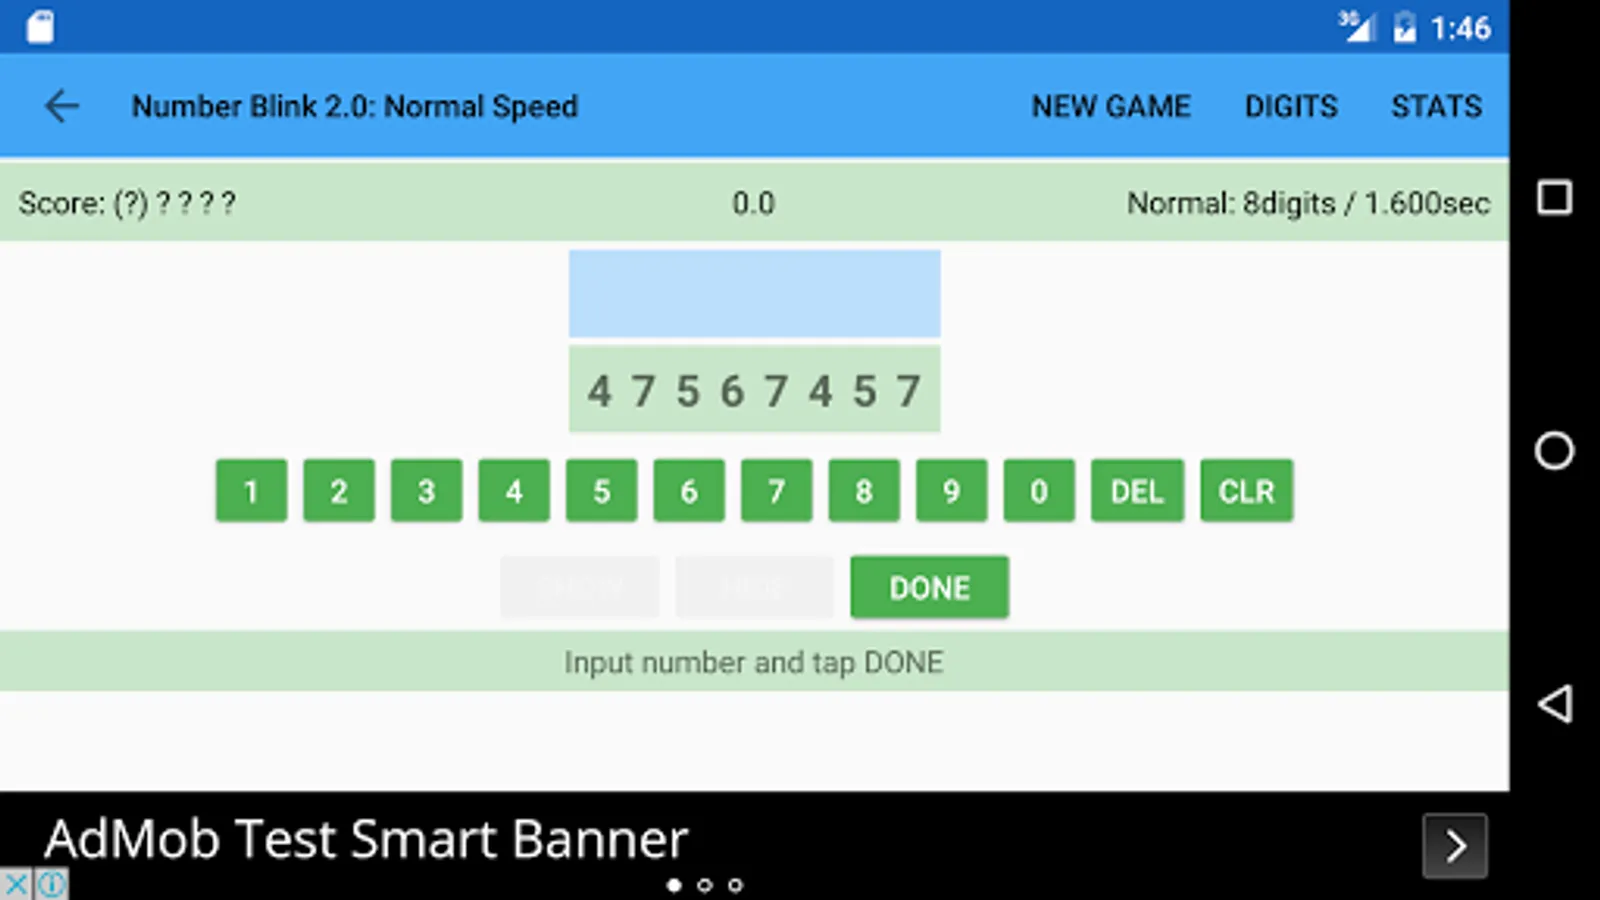1600x900 pixels.
Task: Tap the number 4 key
Action: [514, 491]
